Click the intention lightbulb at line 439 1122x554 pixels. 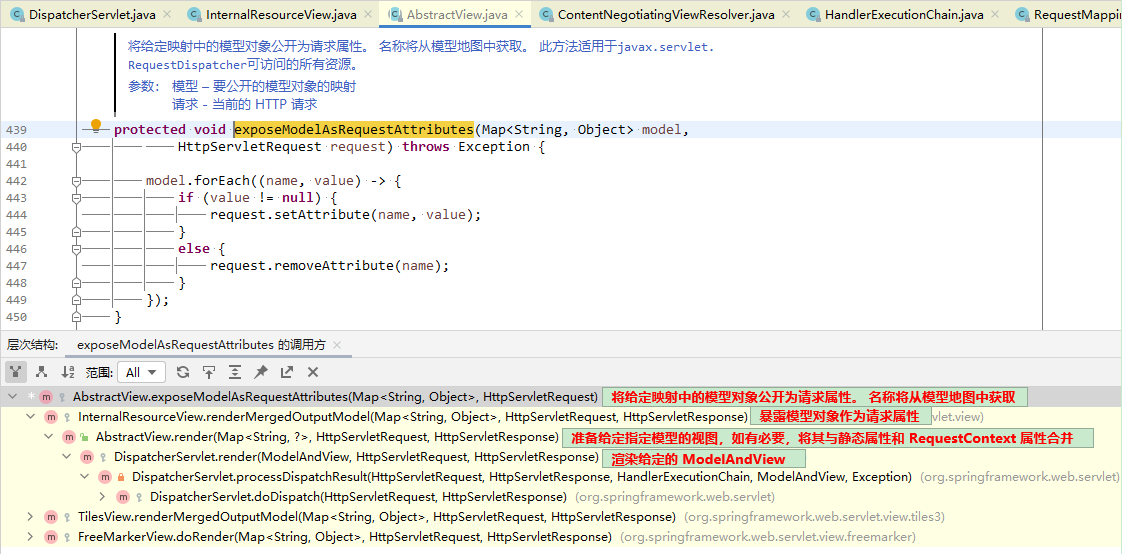pyautogui.click(x=95, y=127)
